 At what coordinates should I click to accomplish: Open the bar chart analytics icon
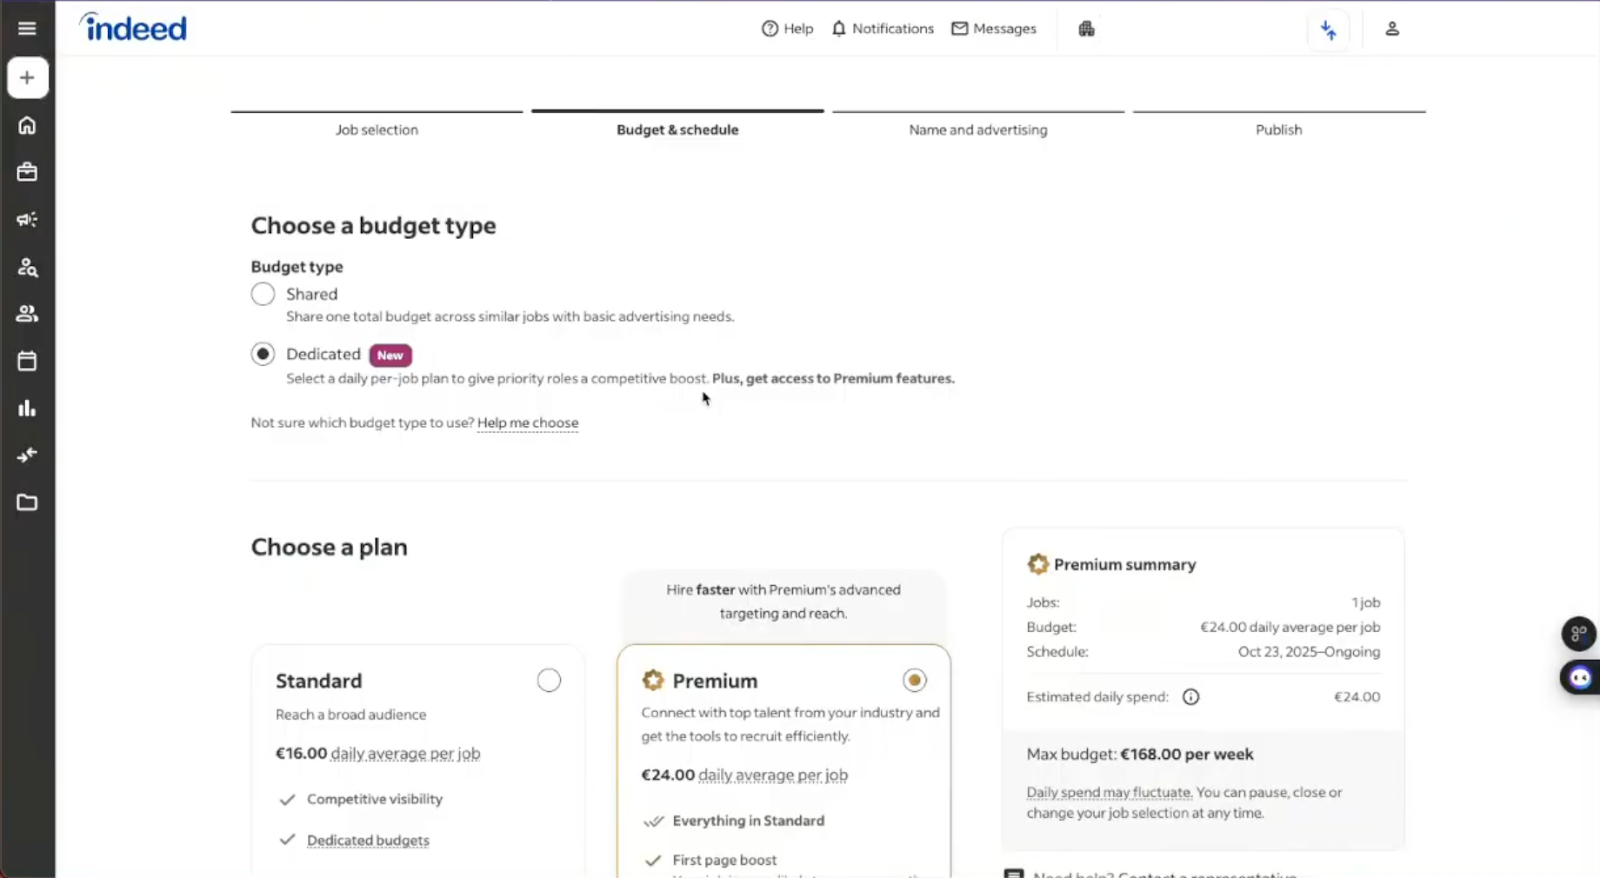pos(27,408)
